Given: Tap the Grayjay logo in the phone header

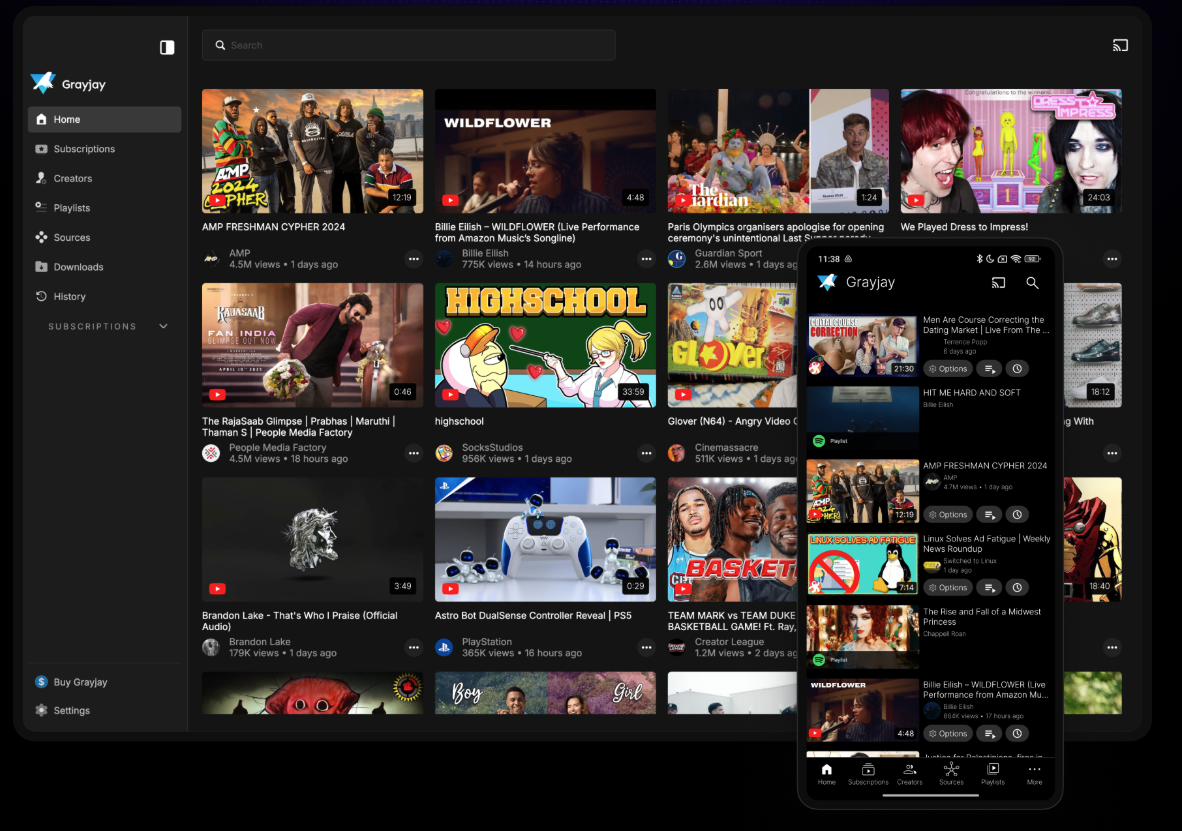Looking at the screenshot, I should click(x=827, y=282).
